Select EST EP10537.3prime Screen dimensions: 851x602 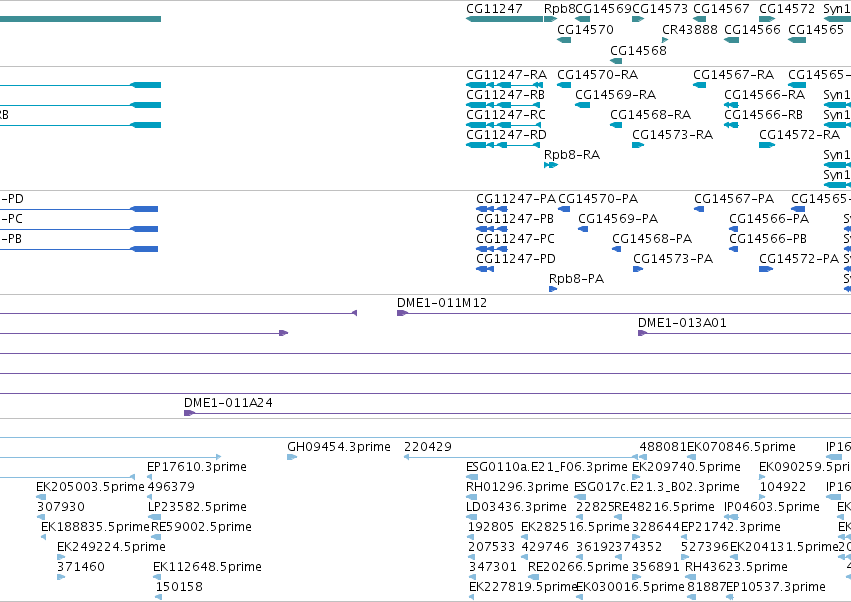[776, 587]
